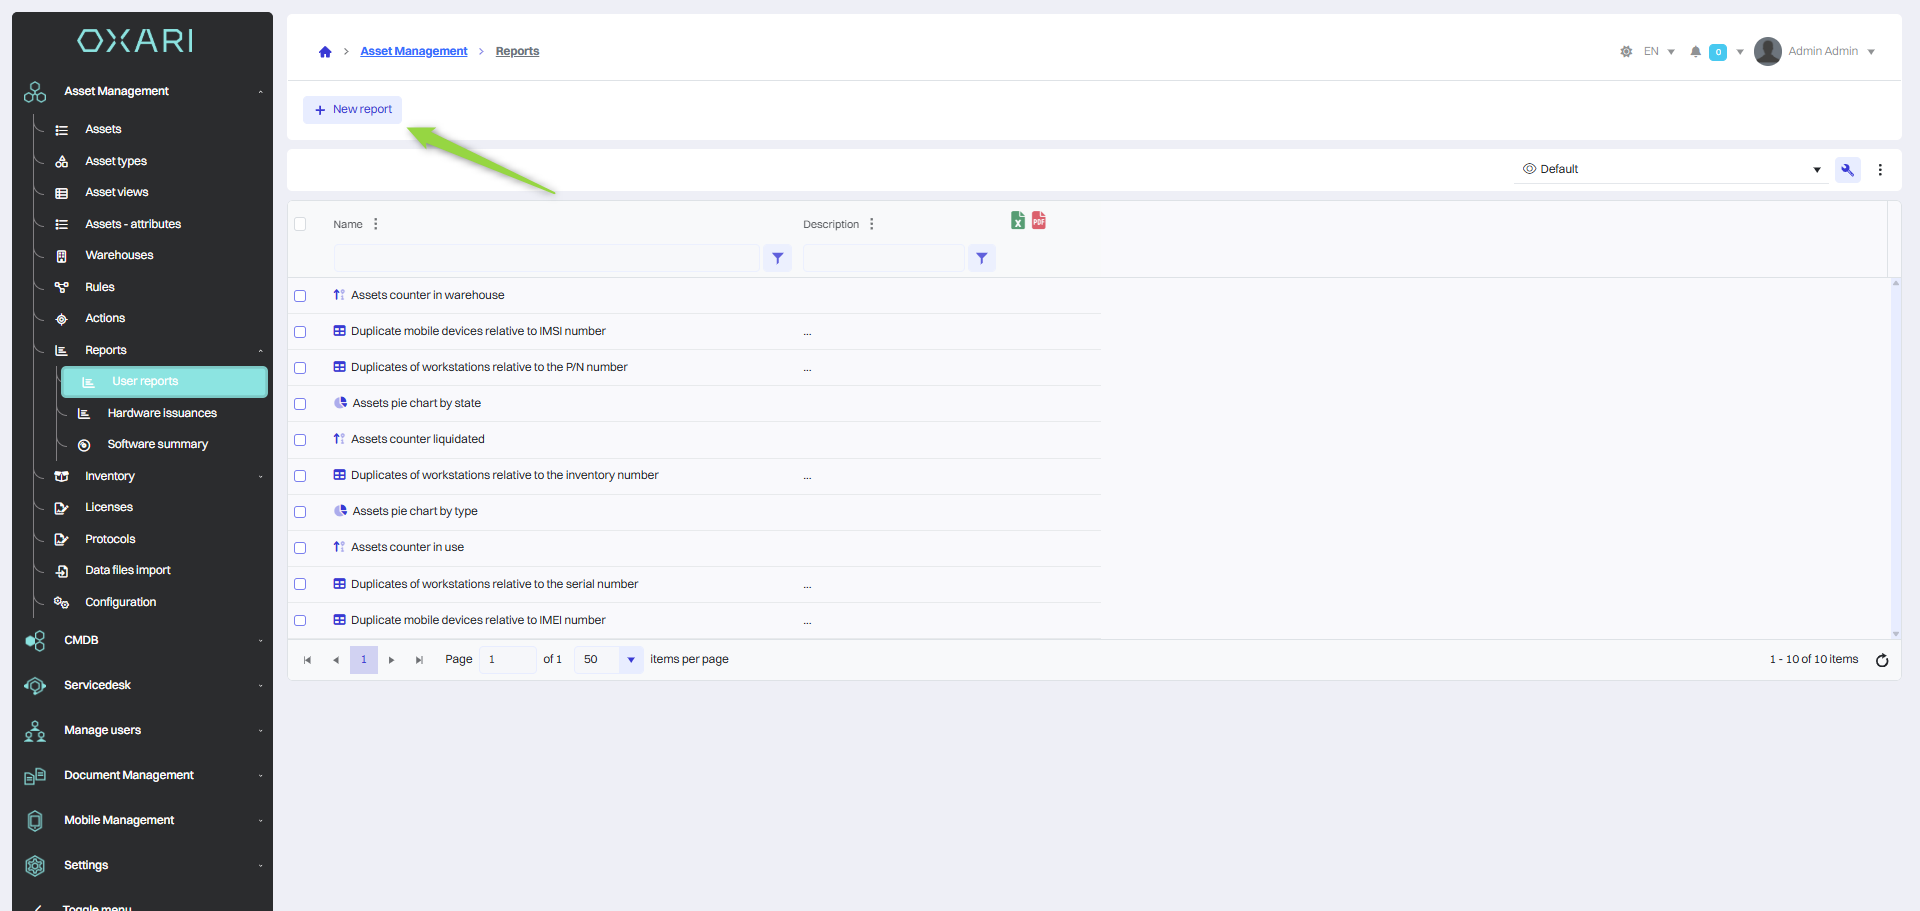
Task: Open the Name column options menu
Action: tap(376, 224)
